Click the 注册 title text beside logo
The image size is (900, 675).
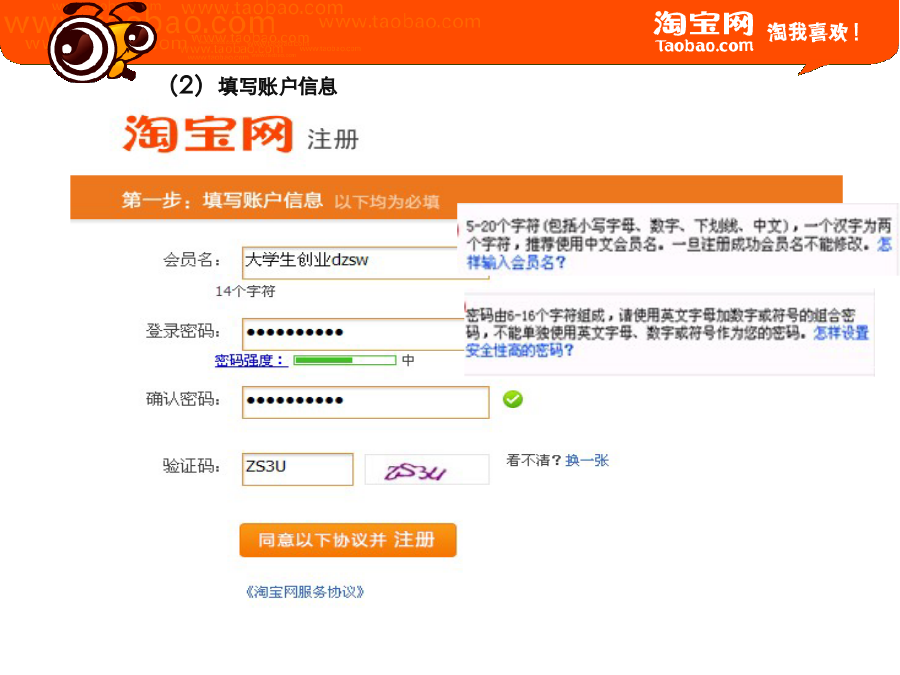tap(333, 139)
